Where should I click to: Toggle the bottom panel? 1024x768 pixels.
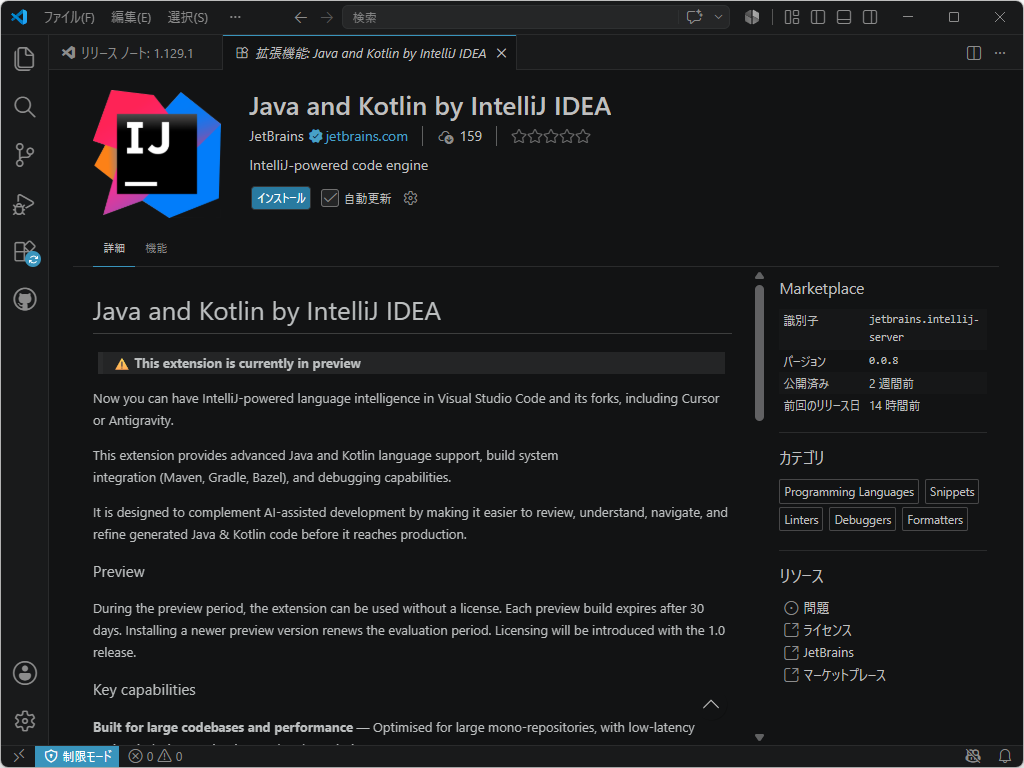coord(844,18)
